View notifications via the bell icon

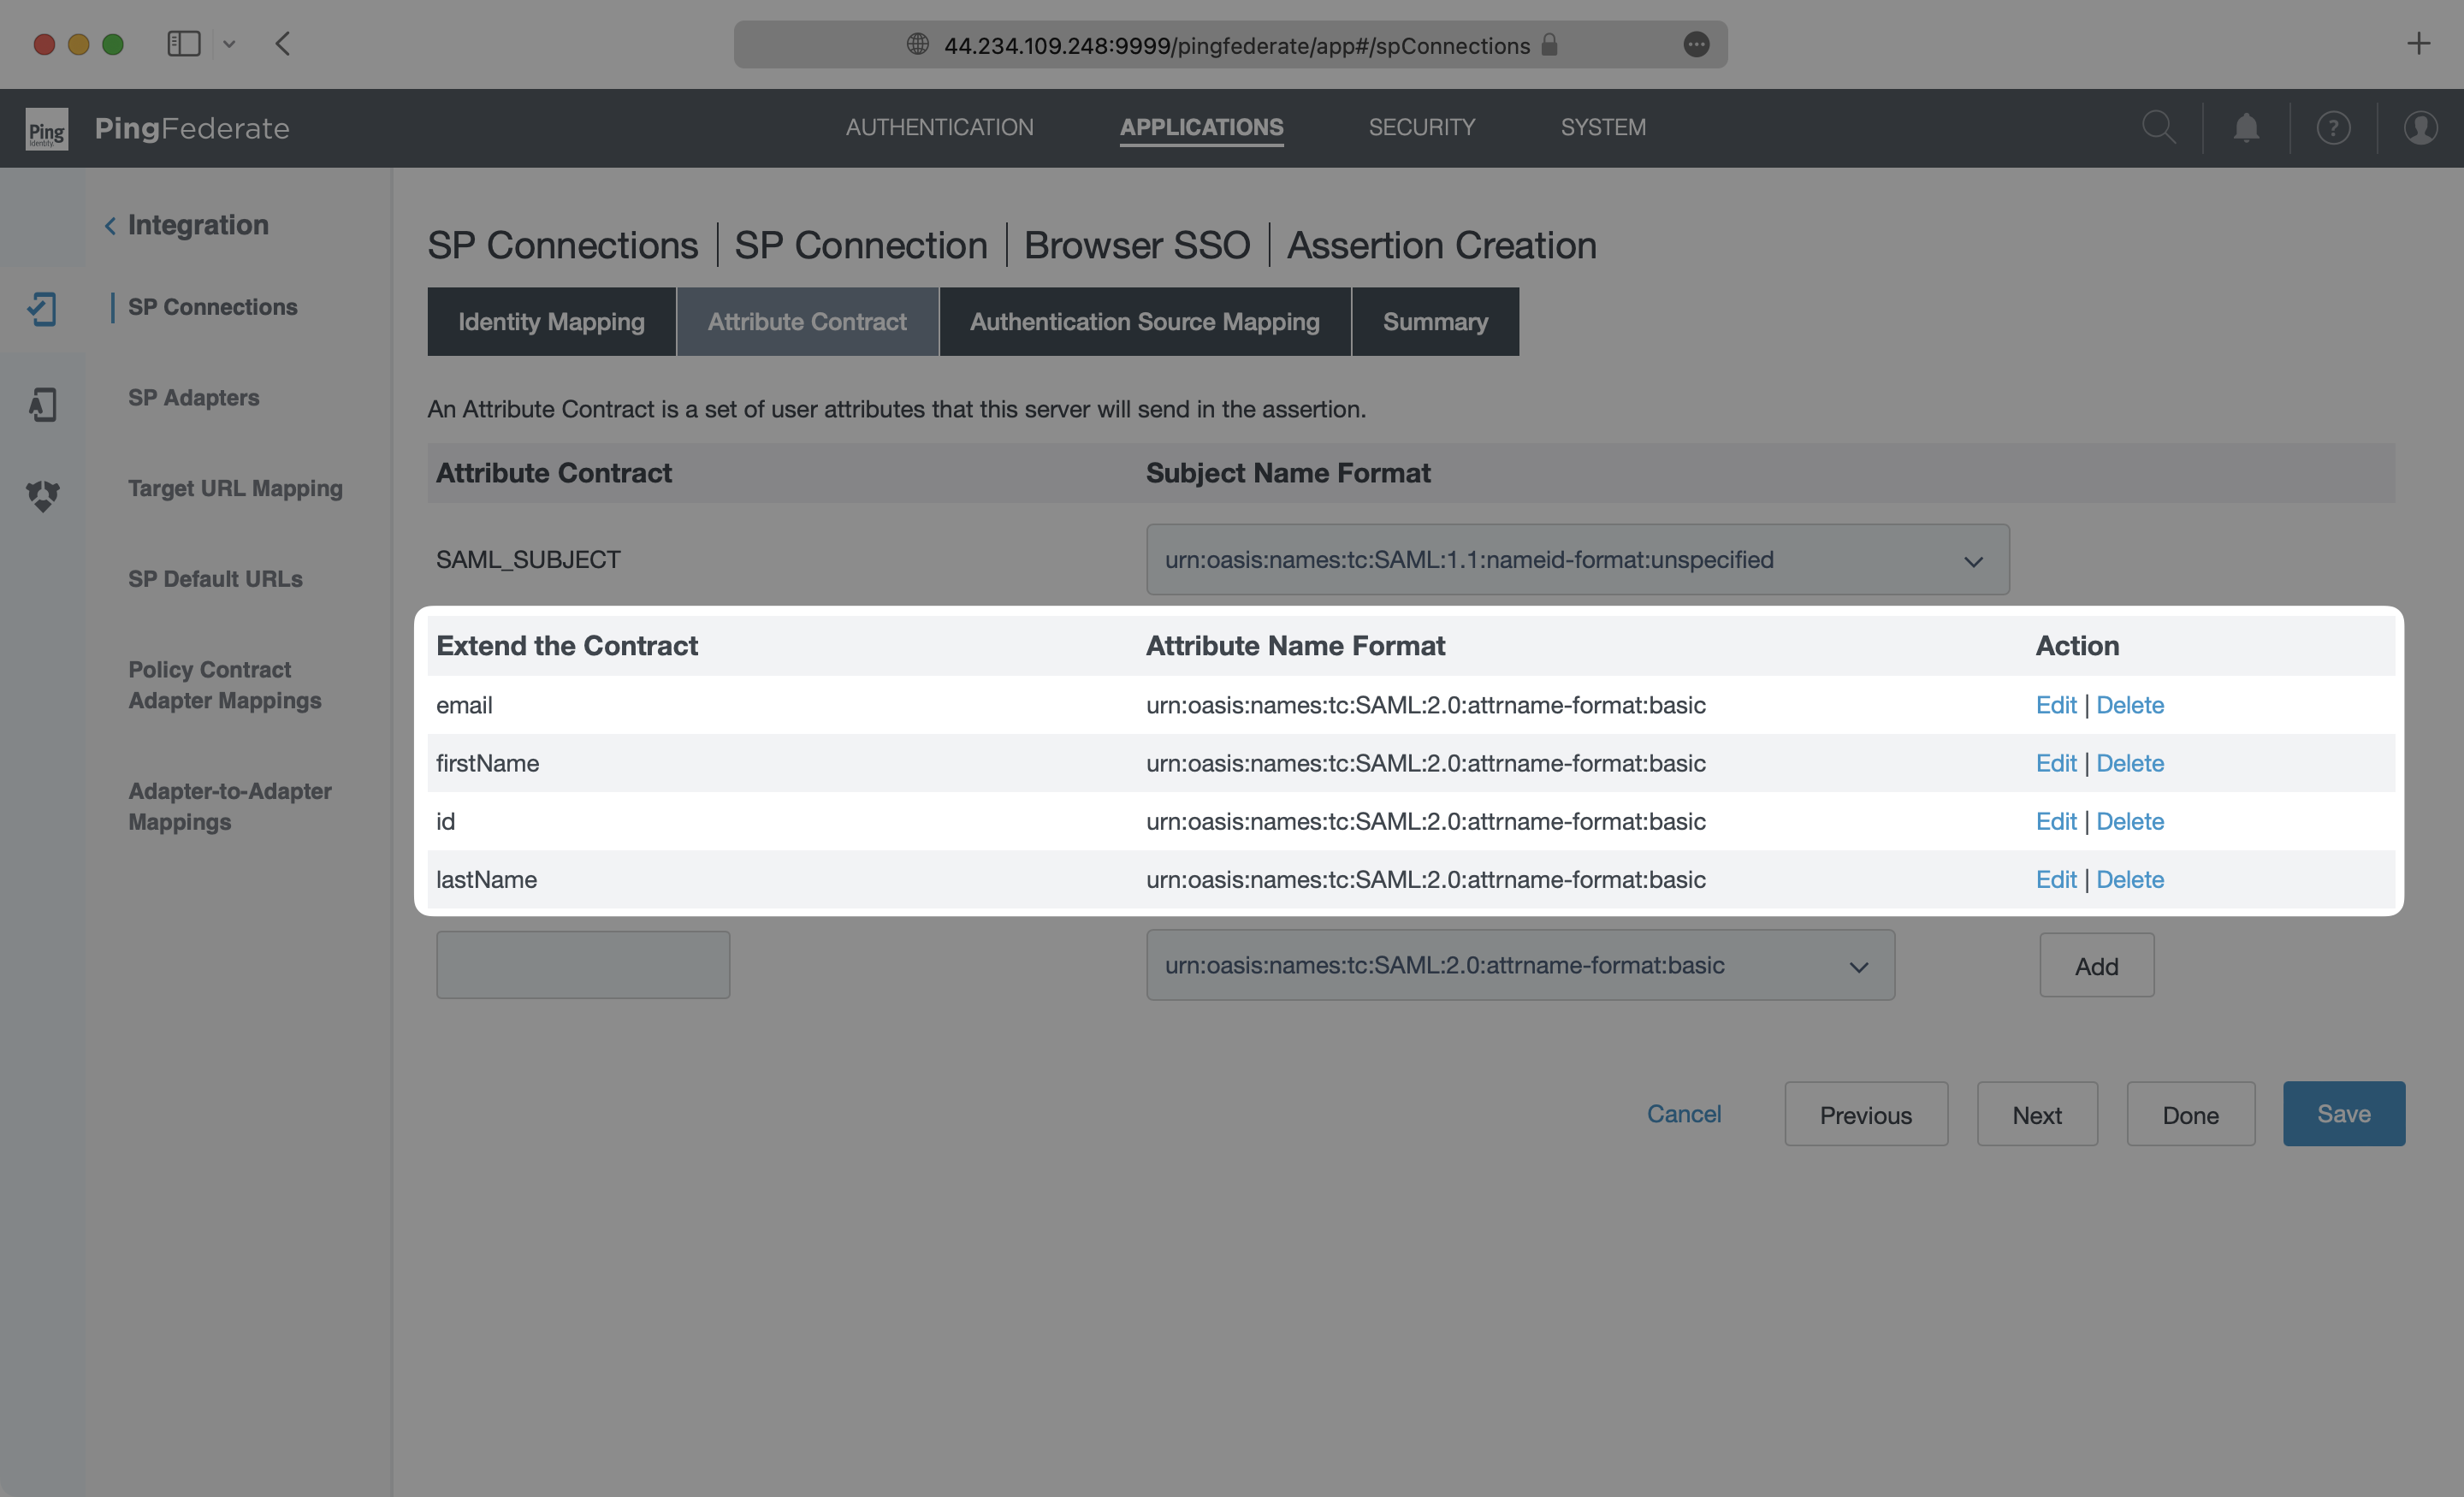2245,127
